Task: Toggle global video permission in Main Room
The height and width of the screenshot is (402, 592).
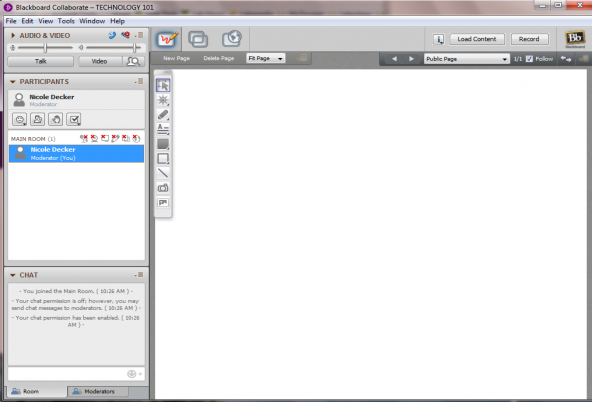Action: pyautogui.click(x=94, y=139)
